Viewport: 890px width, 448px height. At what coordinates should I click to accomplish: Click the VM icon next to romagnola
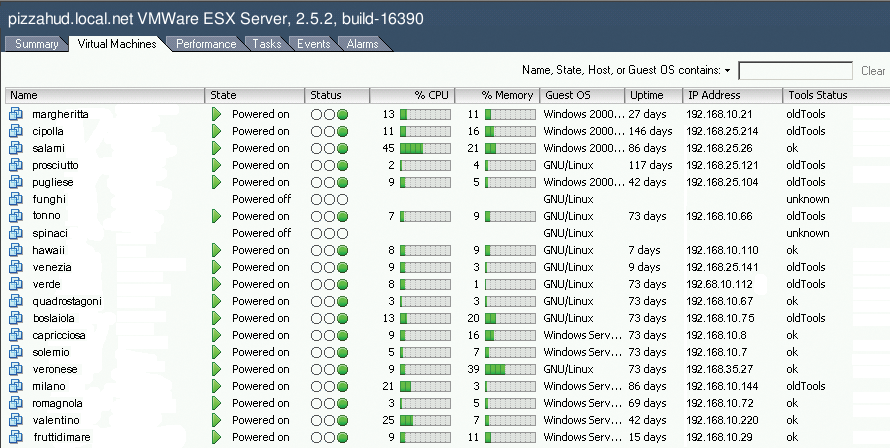pyautogui.click(x=16, y=403)
